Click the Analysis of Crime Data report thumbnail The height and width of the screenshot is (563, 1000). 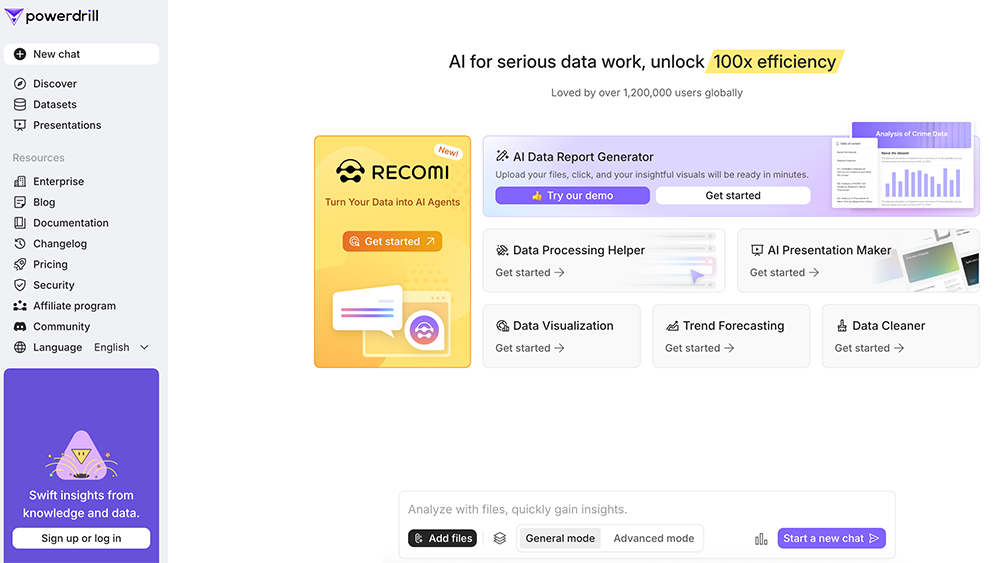904,167
